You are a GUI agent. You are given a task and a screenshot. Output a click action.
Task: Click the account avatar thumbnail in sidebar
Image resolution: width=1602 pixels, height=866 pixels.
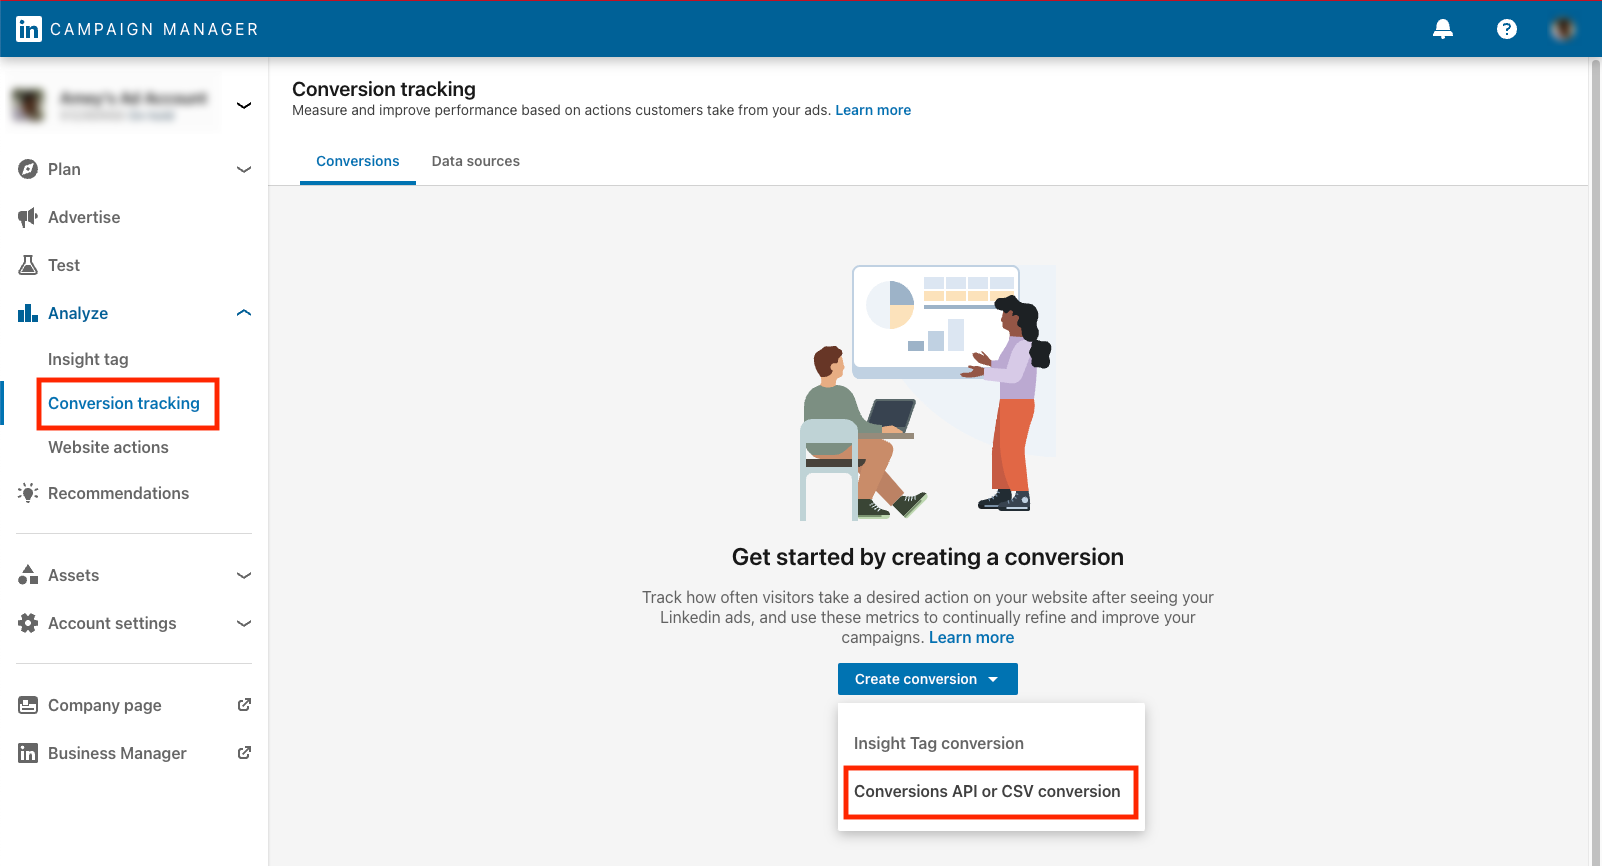point(29,104)
